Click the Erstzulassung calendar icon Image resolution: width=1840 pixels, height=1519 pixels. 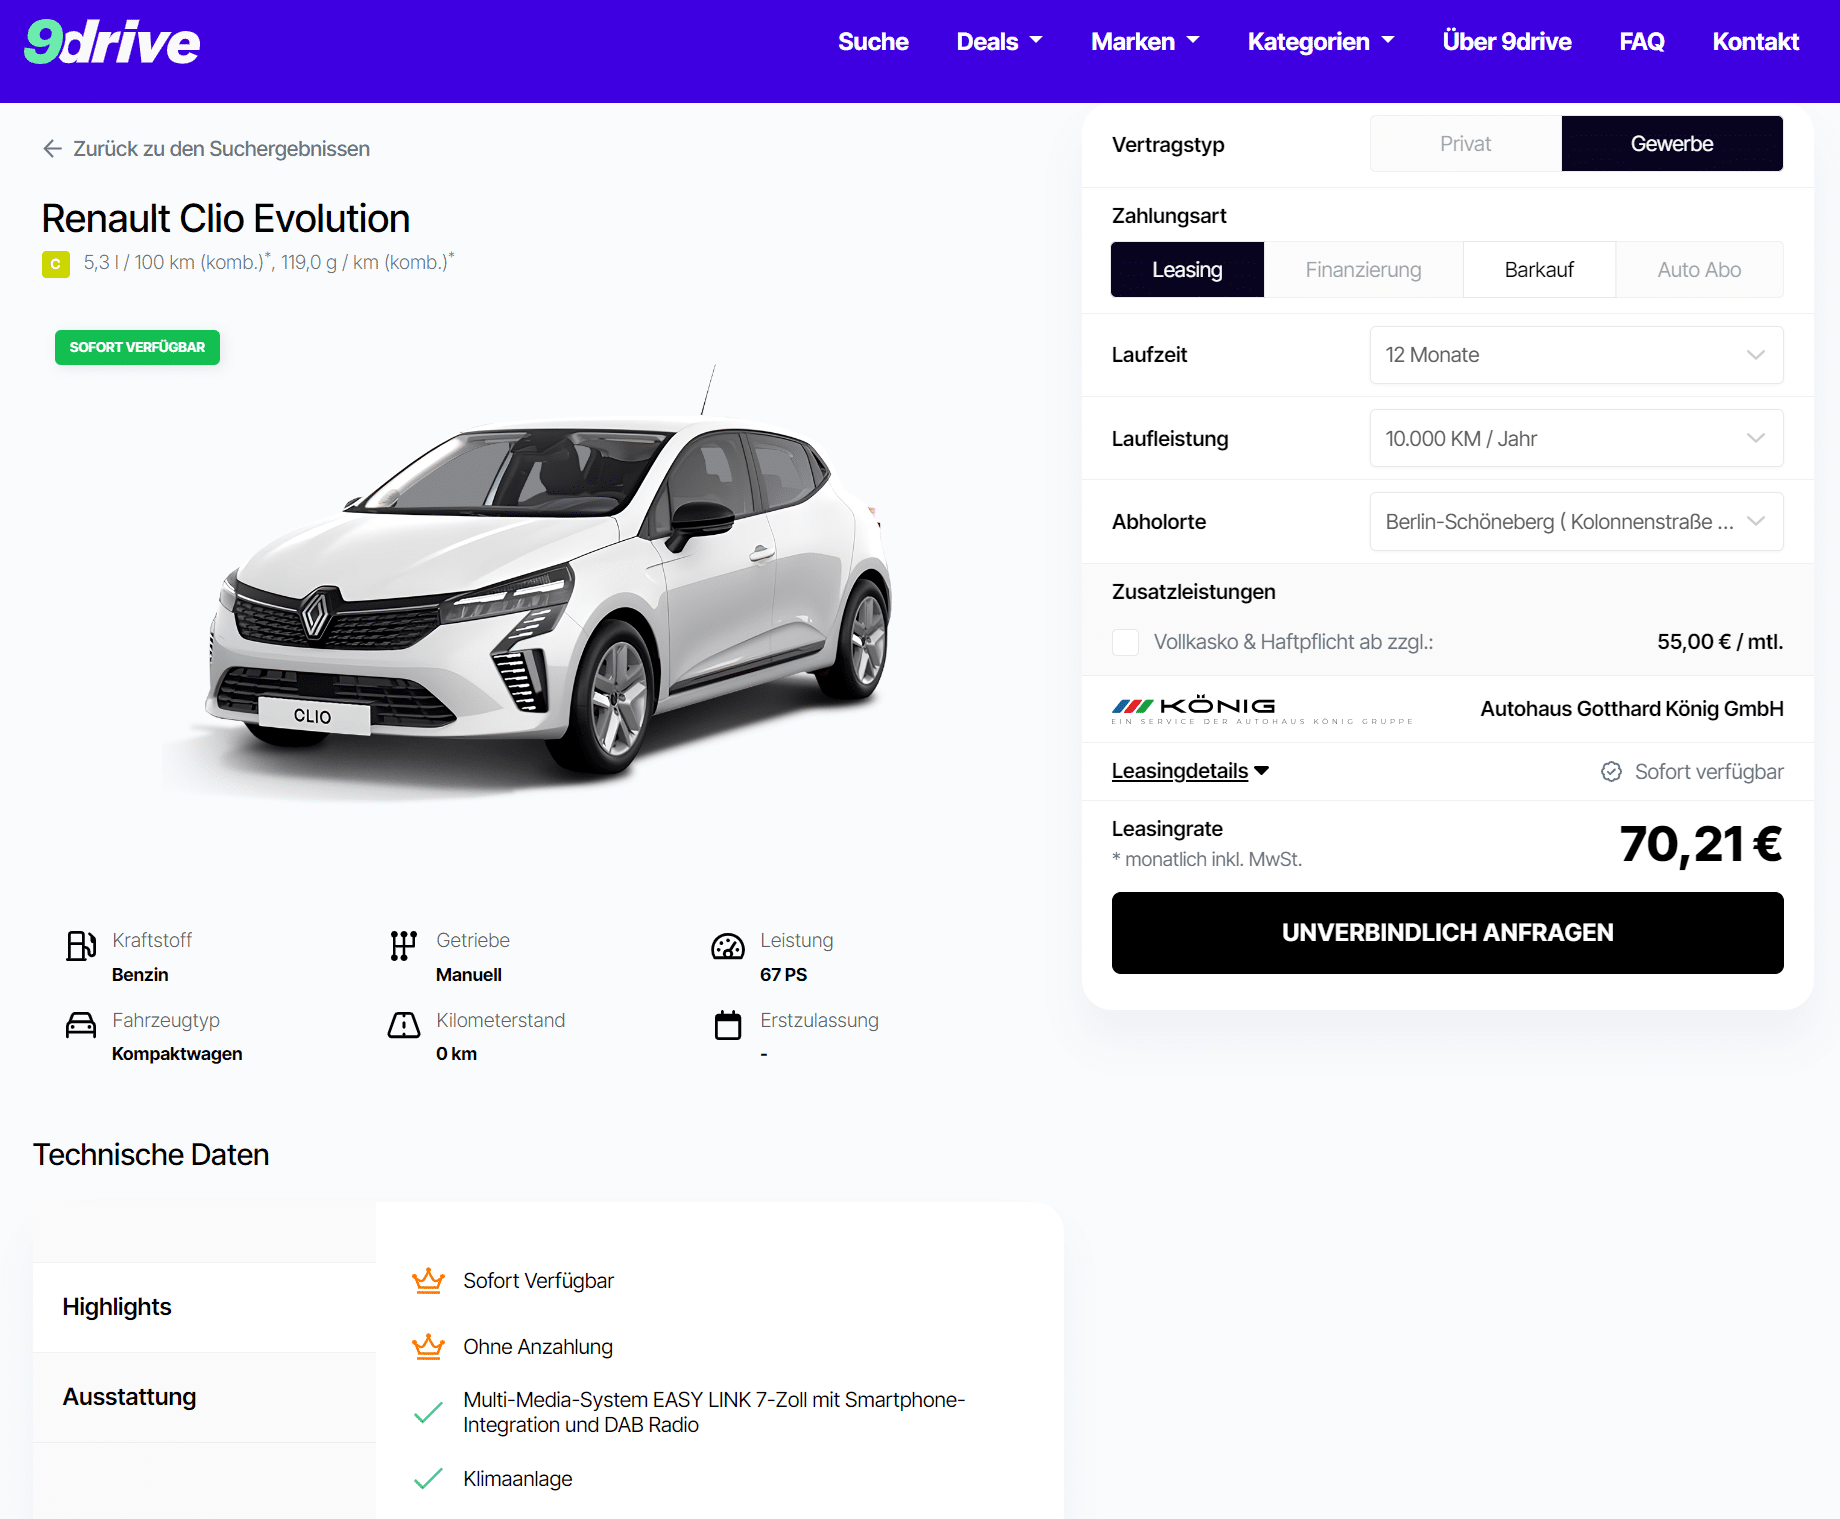[x=728, y=1025]
